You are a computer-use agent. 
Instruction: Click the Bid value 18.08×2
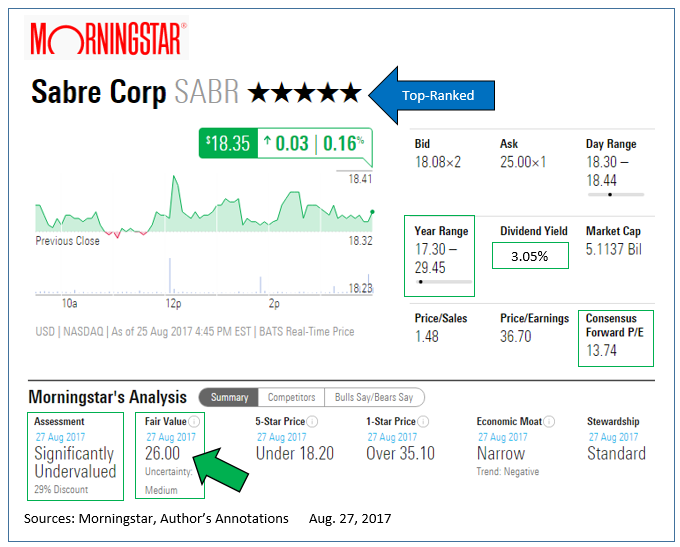click(438, 162)
